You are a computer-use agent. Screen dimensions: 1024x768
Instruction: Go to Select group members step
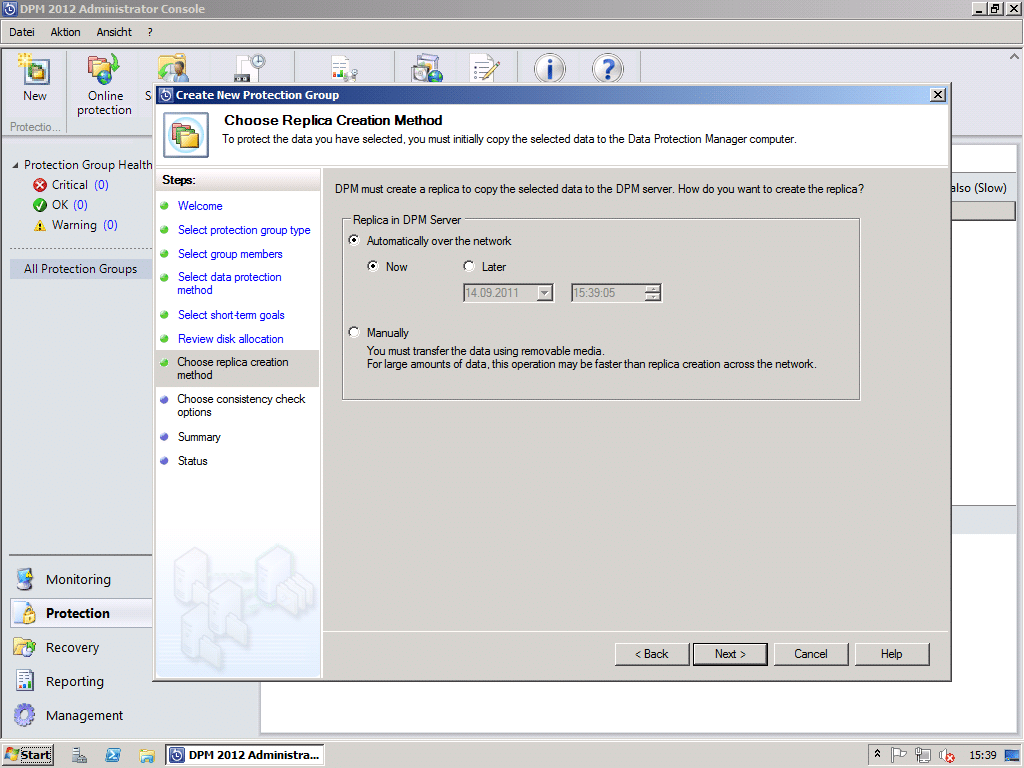click(x=230, y=254)
